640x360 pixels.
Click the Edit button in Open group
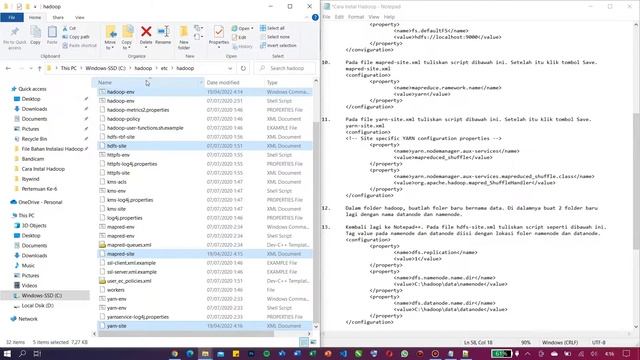click(239, 37)
